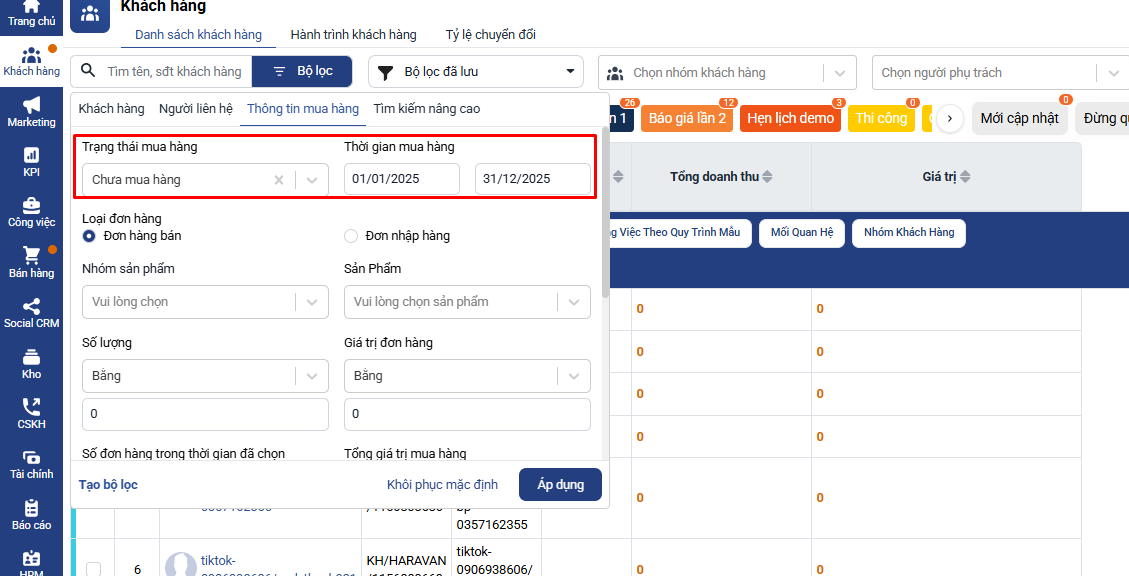1129x576 pixels.
Task: Clear the Chưa mua hàng selection
Action: tap(279, 180)
